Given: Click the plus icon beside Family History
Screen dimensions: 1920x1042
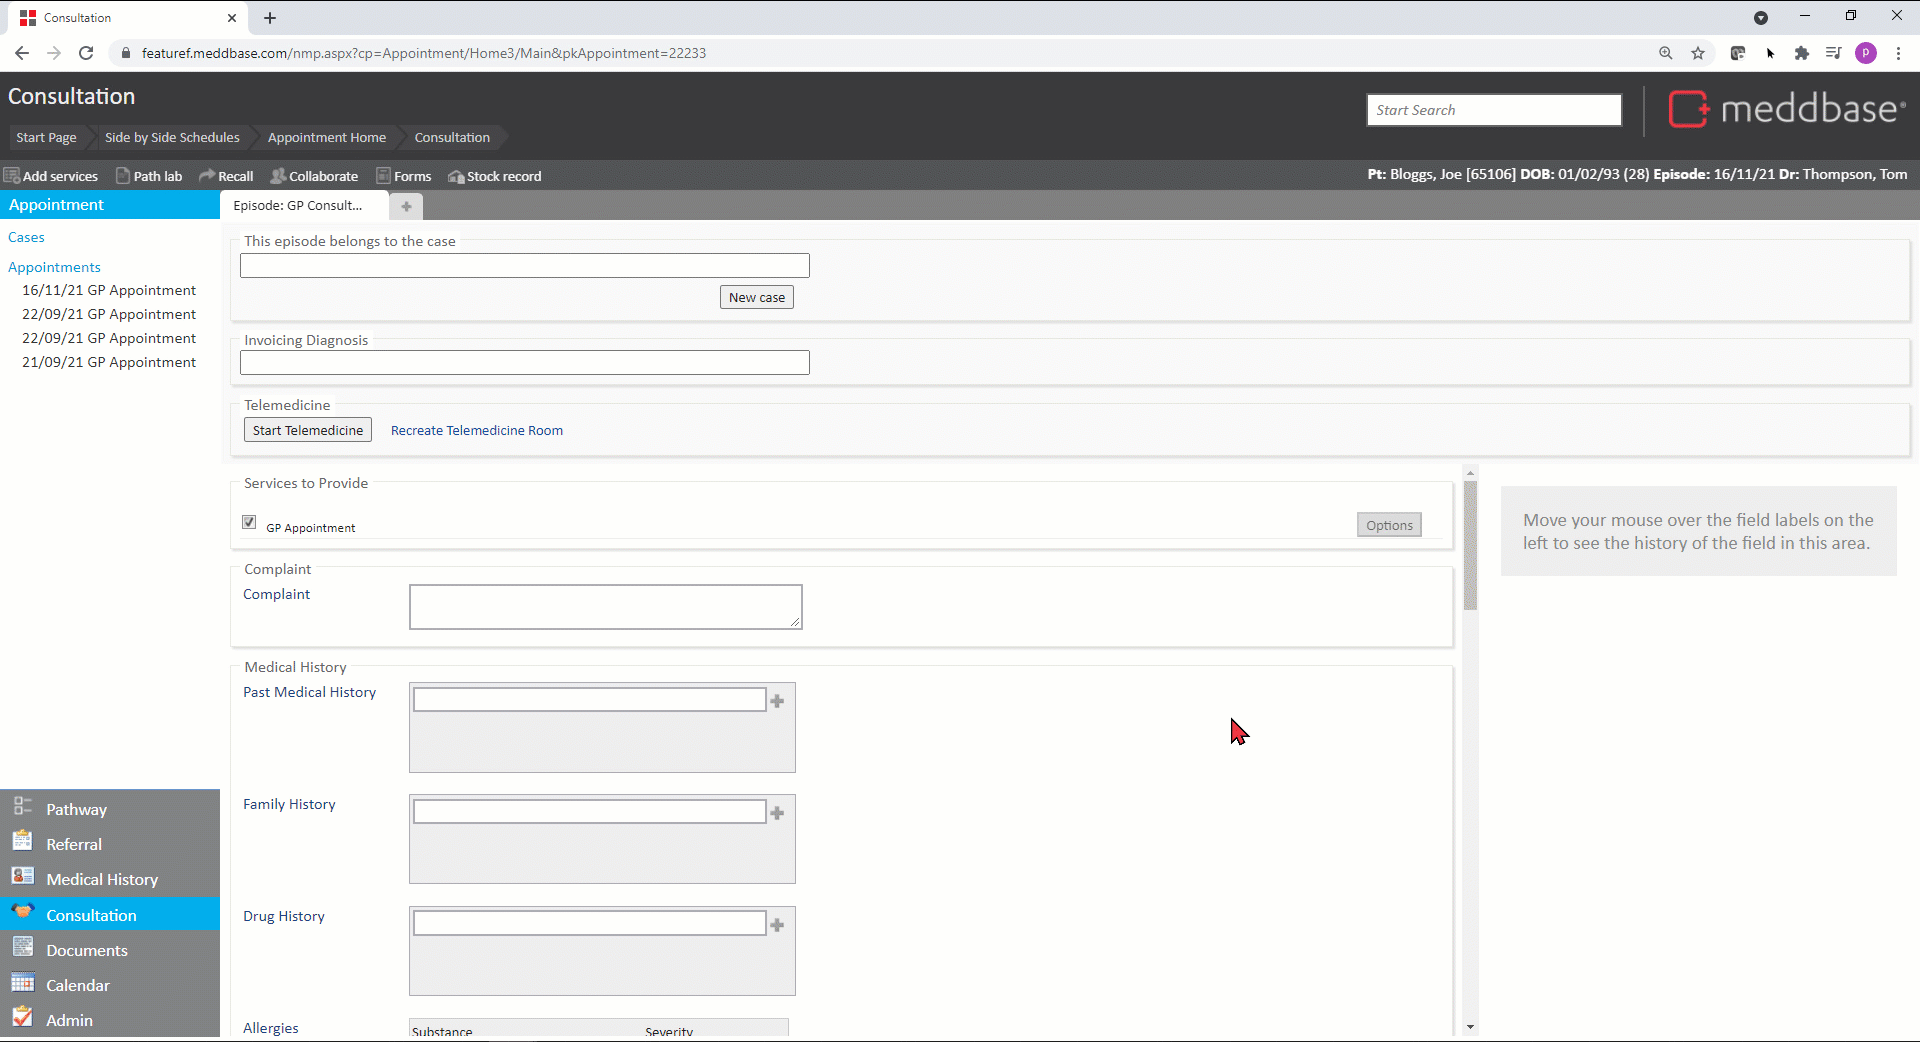Looking at the screenshot, I should click(777, 813).
